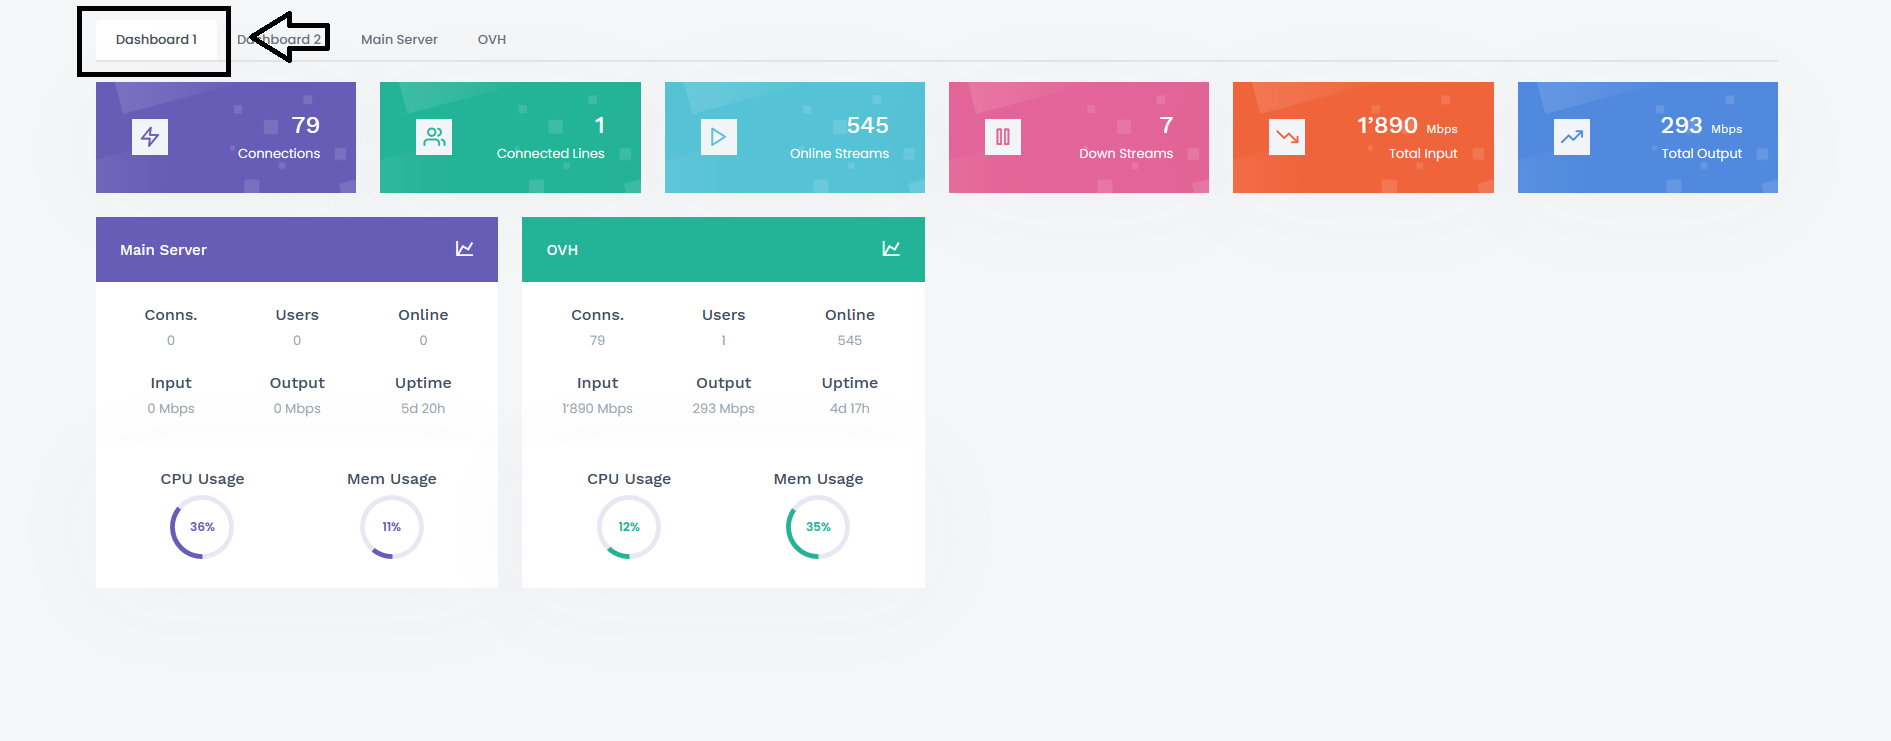Select Main Server Input value 0 Mbps

coord(171,408)
